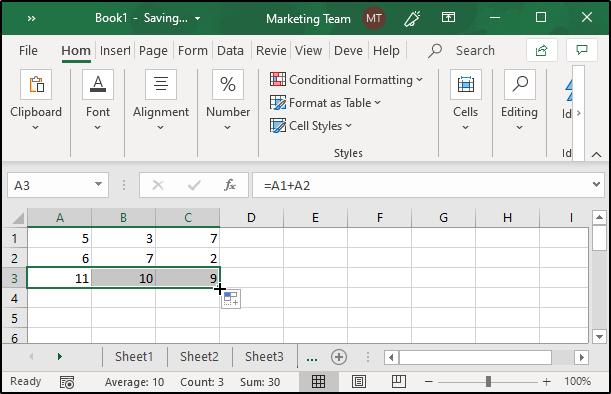Click the ribbon display options icon
The image size is (611, 394).
[449, 18]
